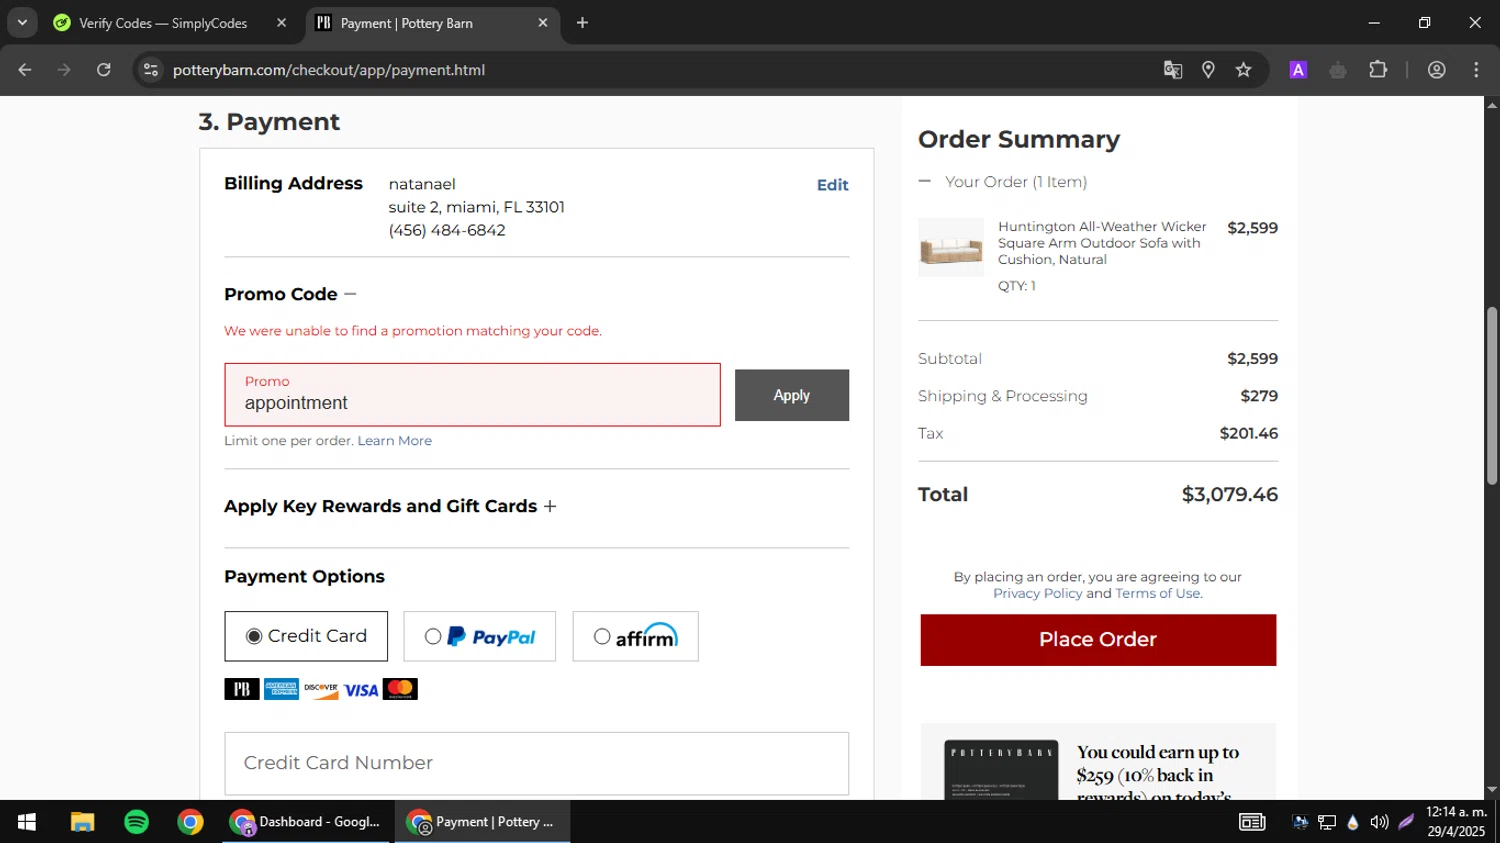
Task: Open the Learn More promo link
Action: pos(395,441)
